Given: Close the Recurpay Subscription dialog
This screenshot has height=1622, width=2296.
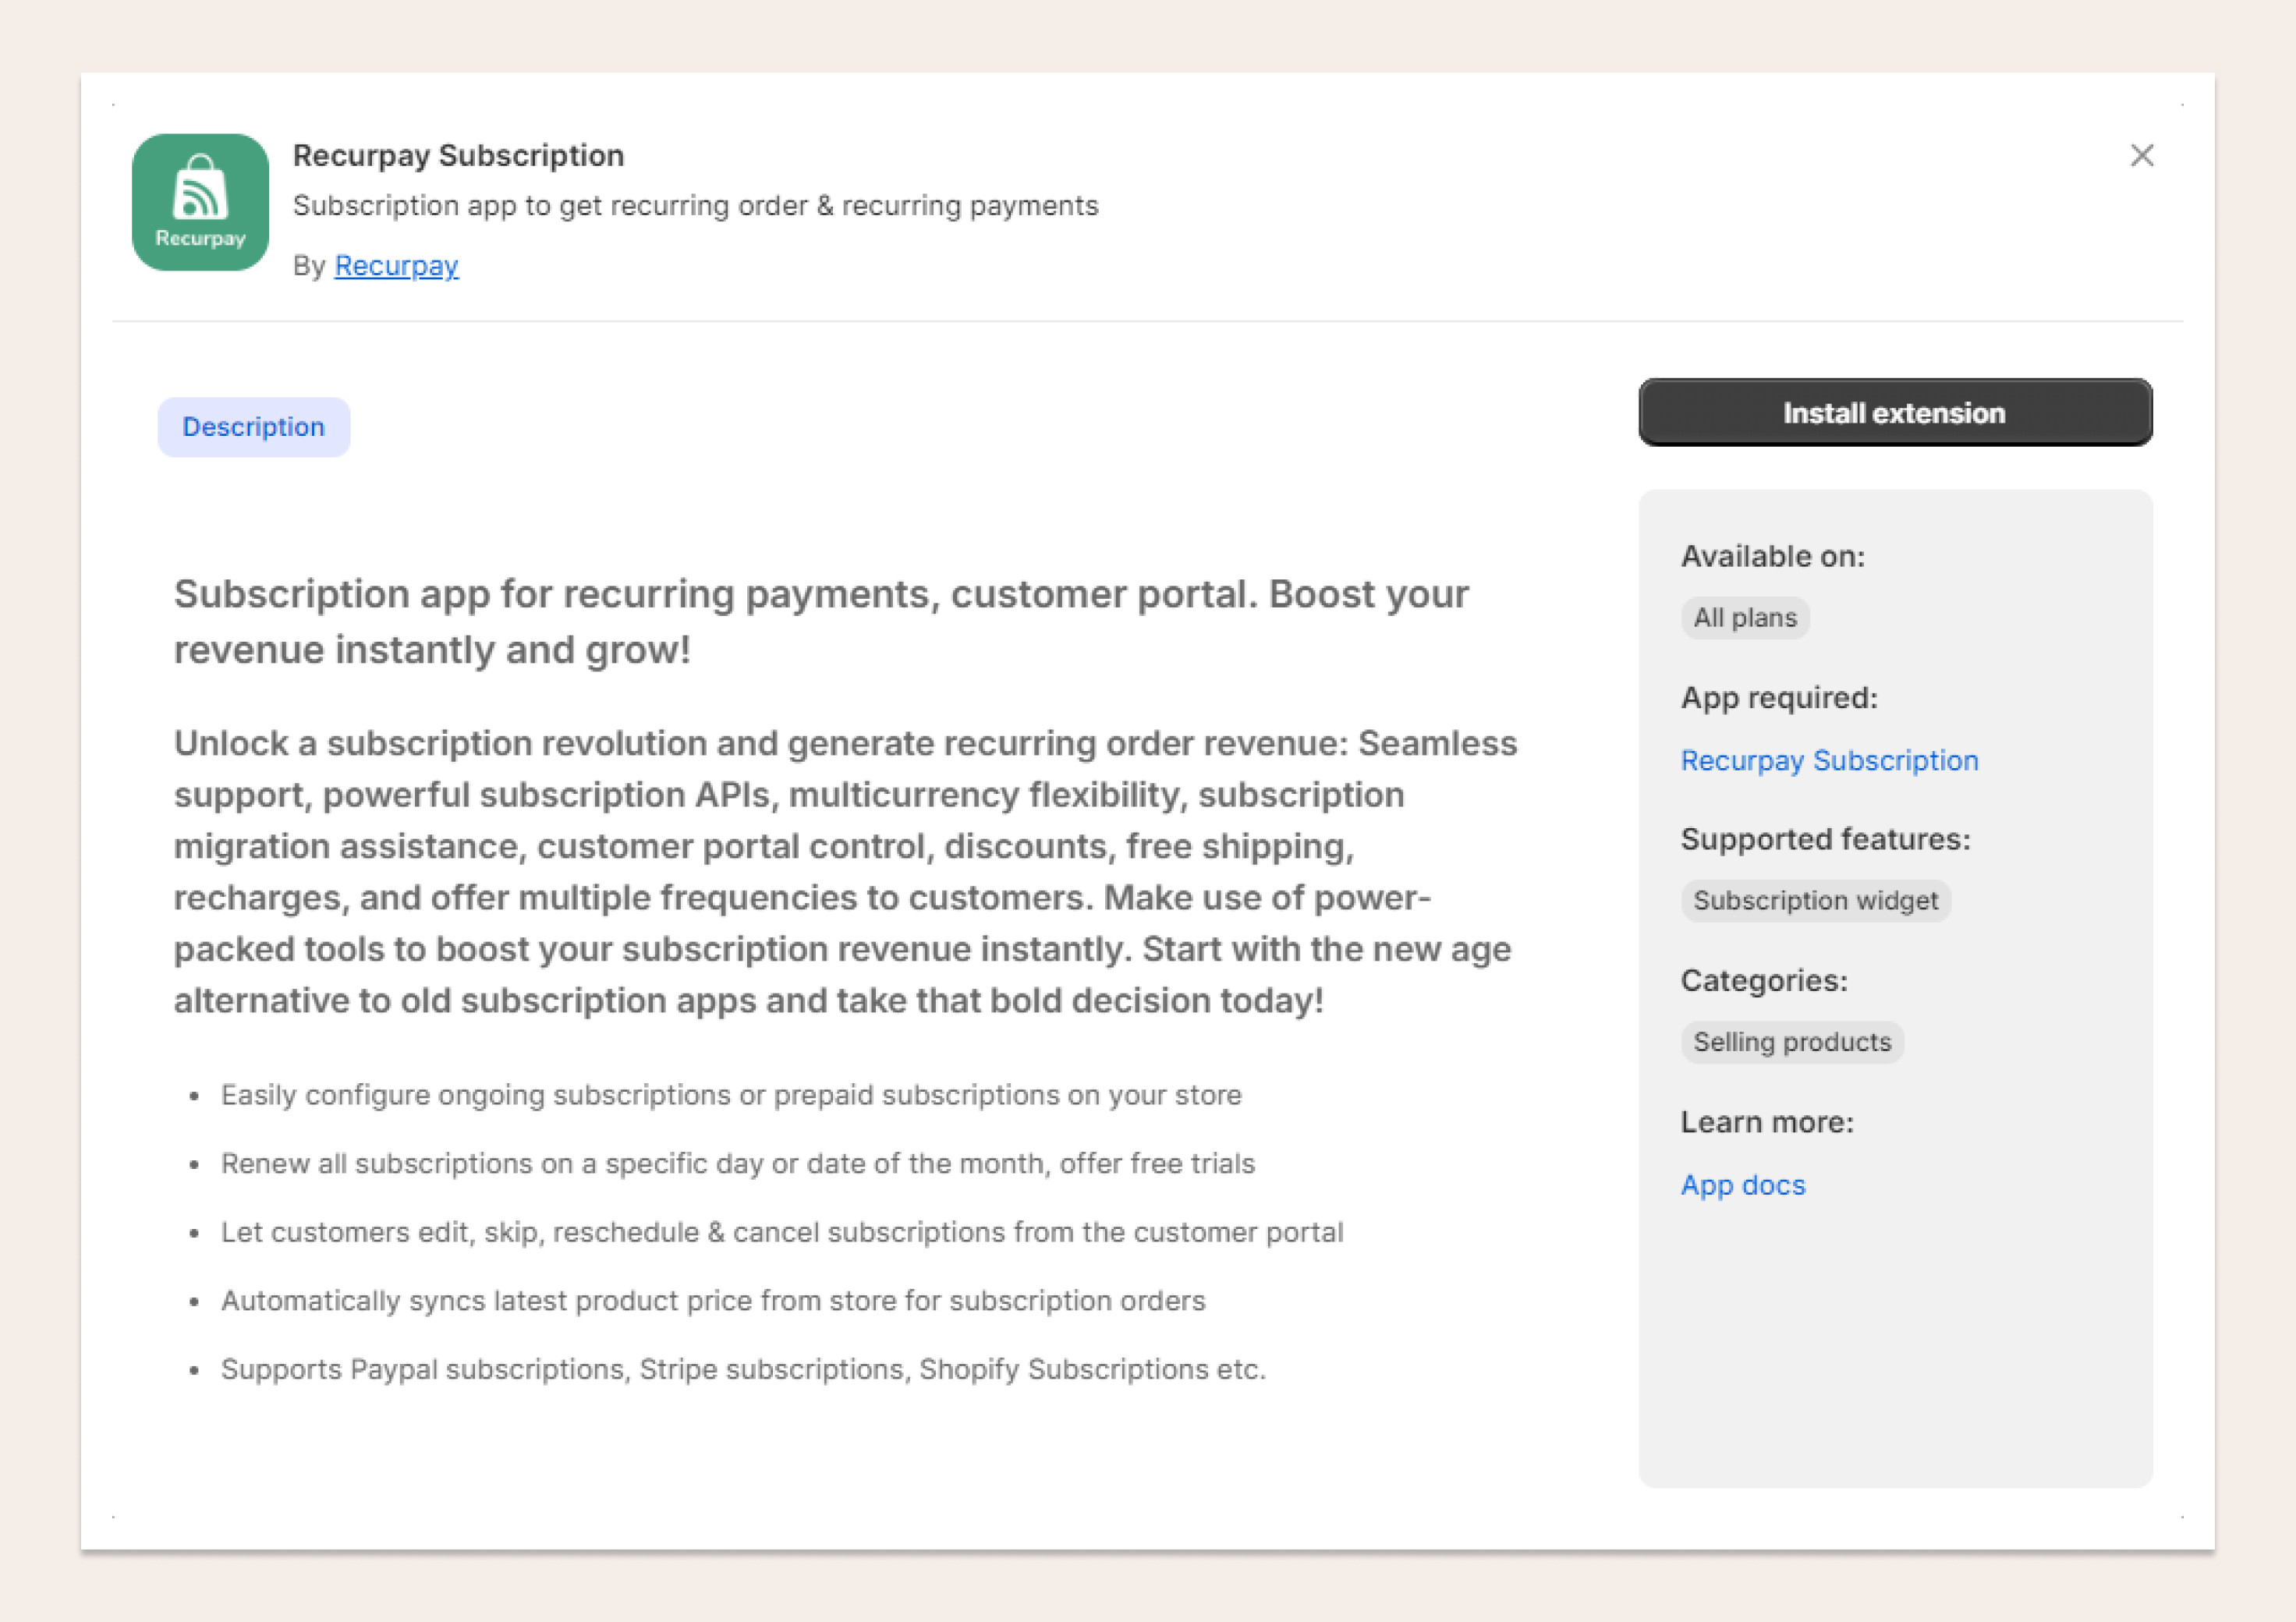Looking at the screenshot, I should point(2142,155).
